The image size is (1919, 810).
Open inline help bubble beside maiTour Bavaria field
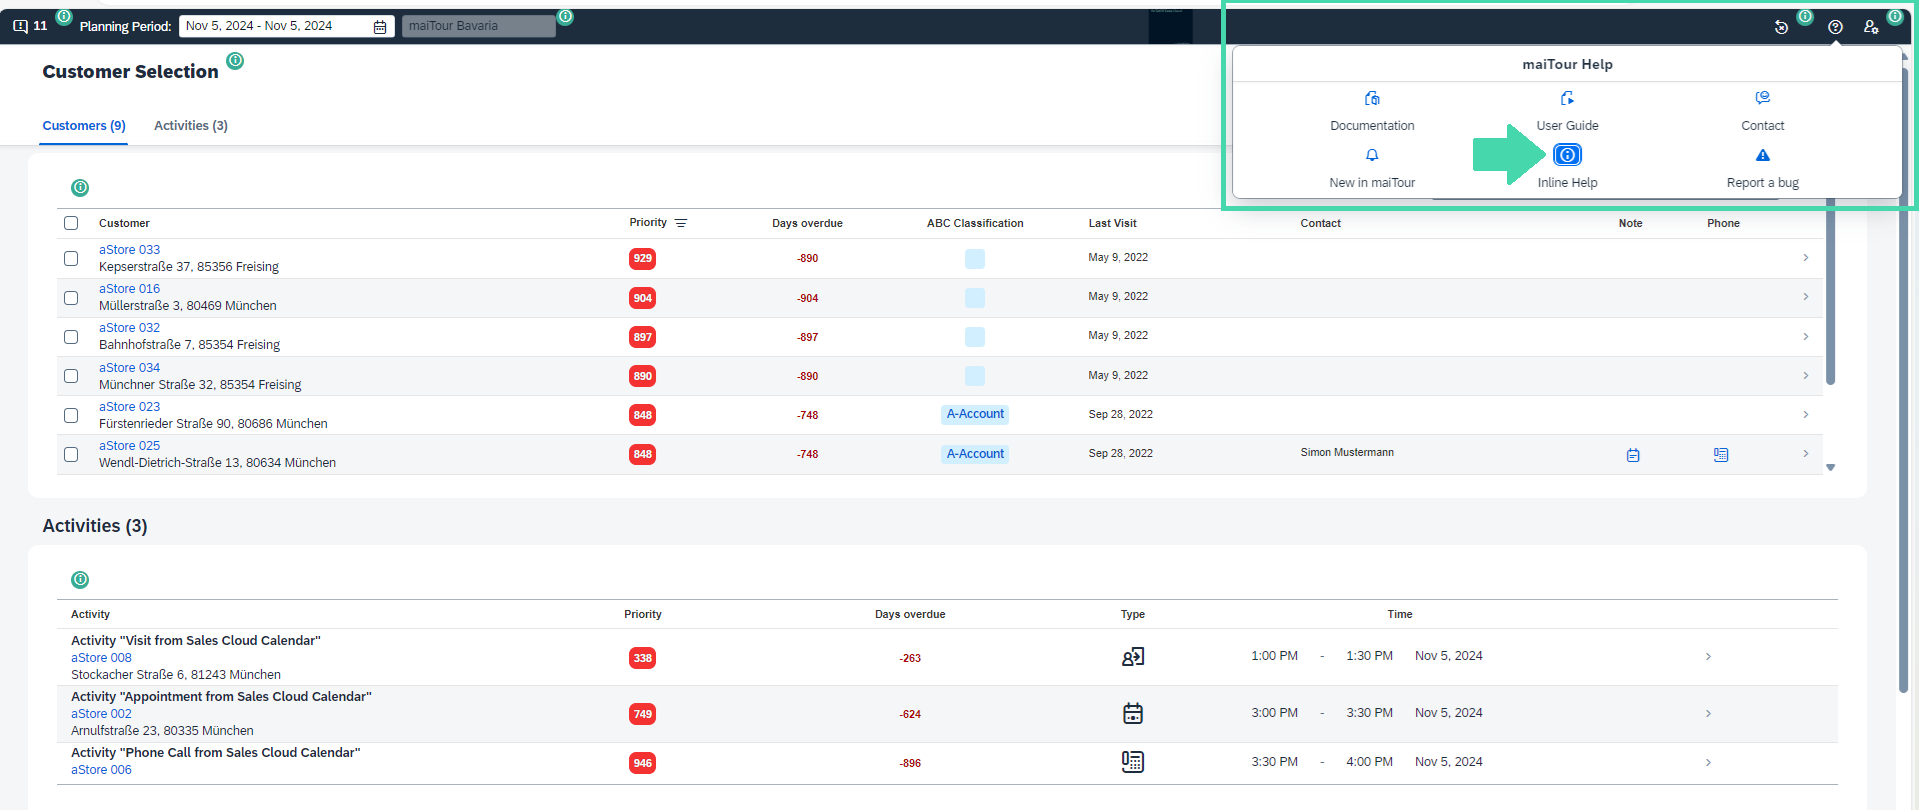pos(565,17)
